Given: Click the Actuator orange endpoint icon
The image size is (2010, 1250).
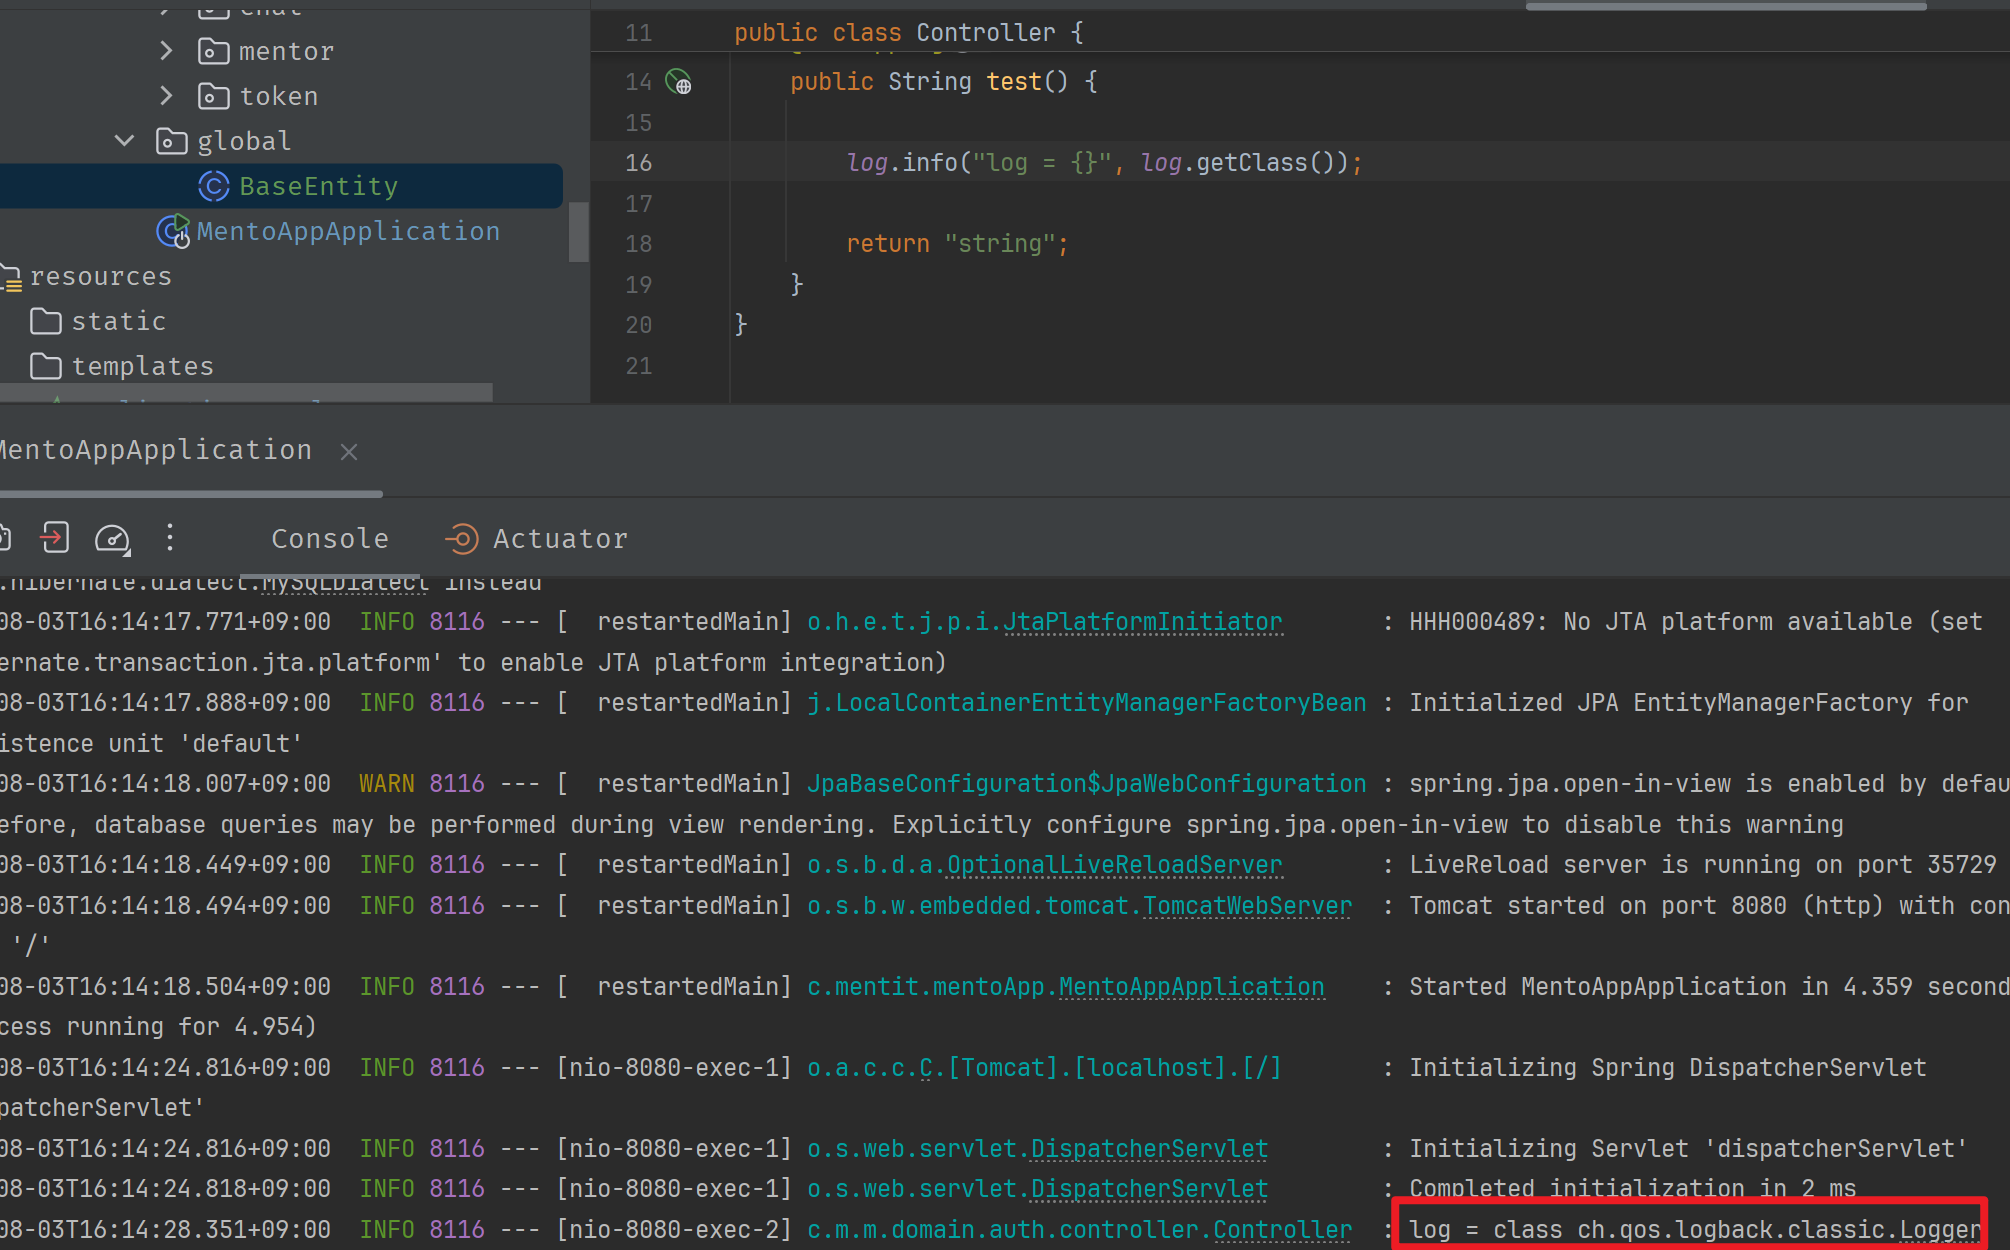Looking at the screenshot, I should (x=461, y=539).
